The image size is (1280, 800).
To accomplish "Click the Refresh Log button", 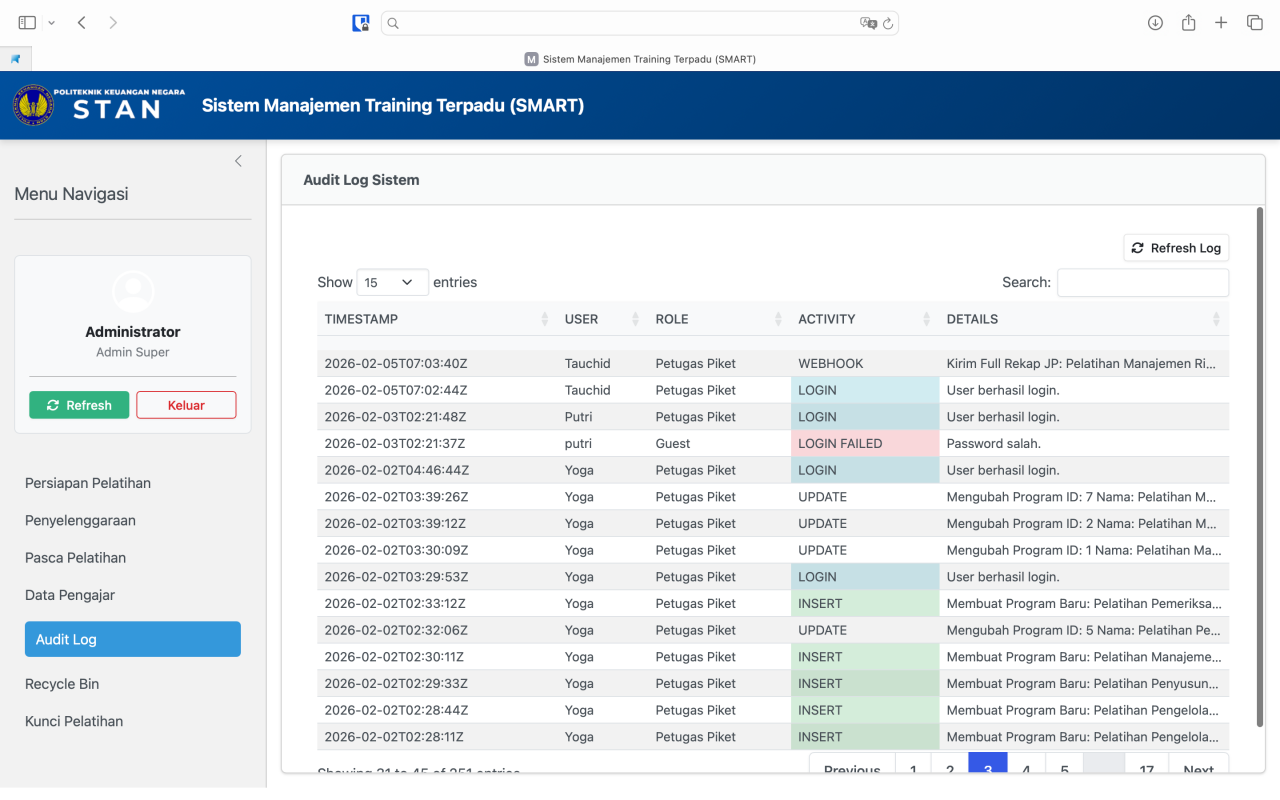I will tap(1175, 248).
